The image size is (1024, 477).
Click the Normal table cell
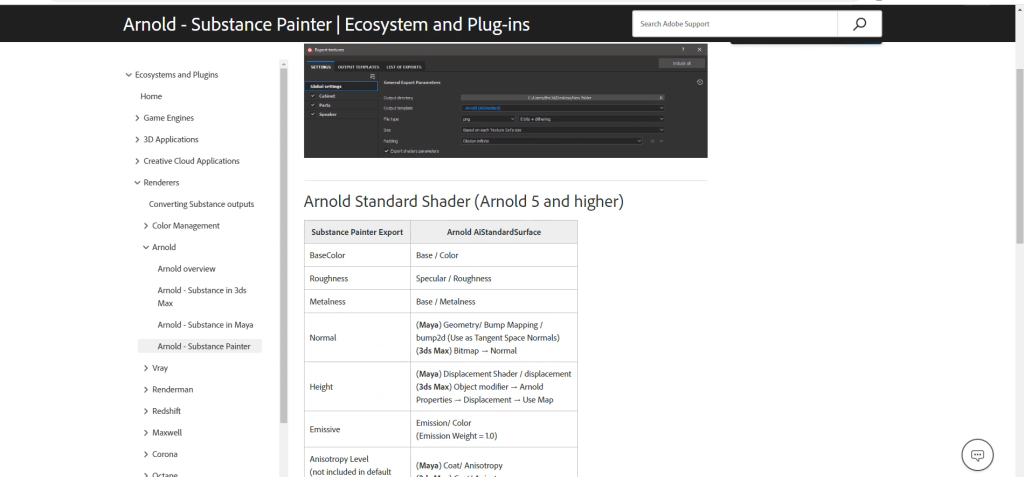(357, 338)
